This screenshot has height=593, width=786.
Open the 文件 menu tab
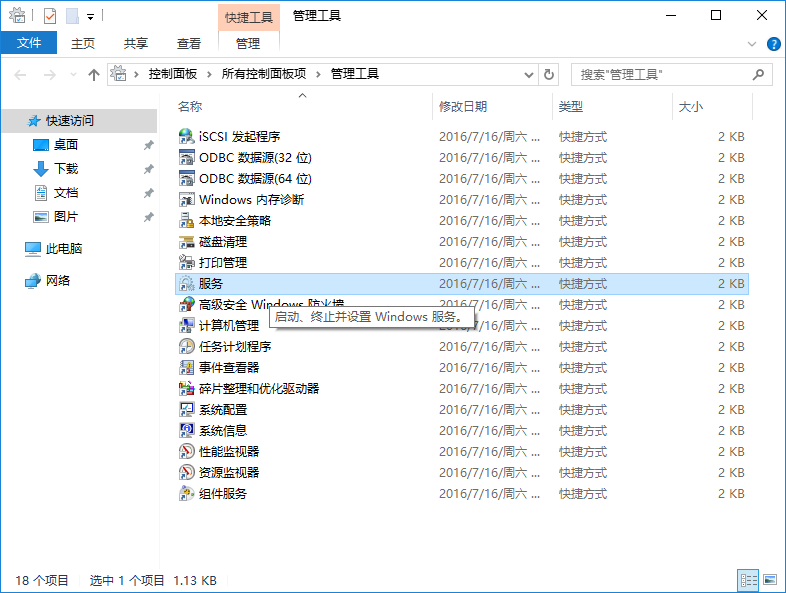tap(29, 43)
